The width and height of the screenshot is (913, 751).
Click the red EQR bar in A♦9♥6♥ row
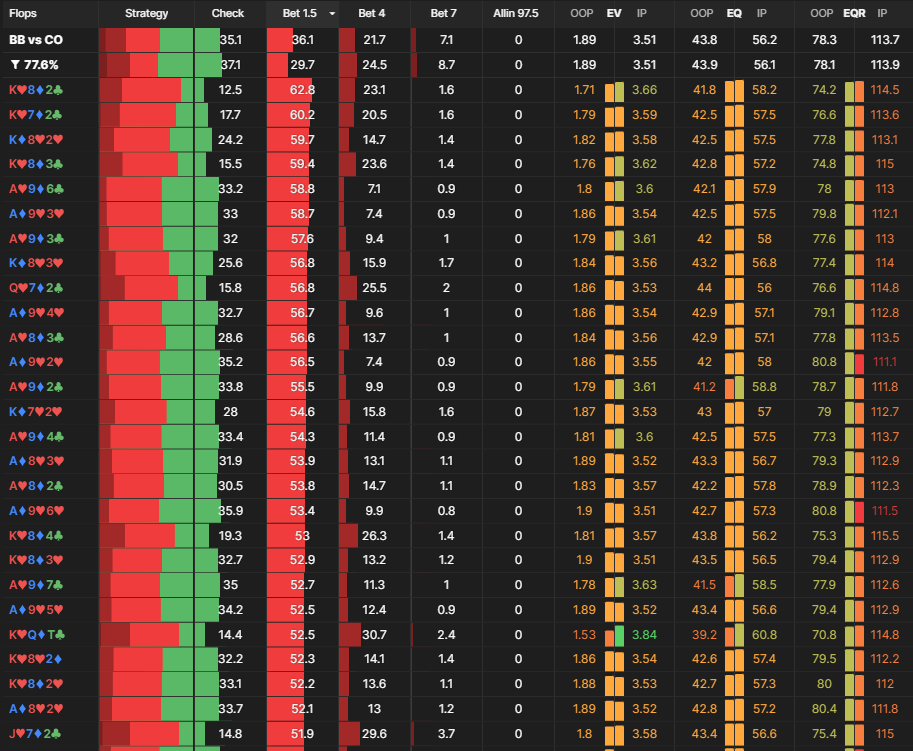[x=859, y=510]
